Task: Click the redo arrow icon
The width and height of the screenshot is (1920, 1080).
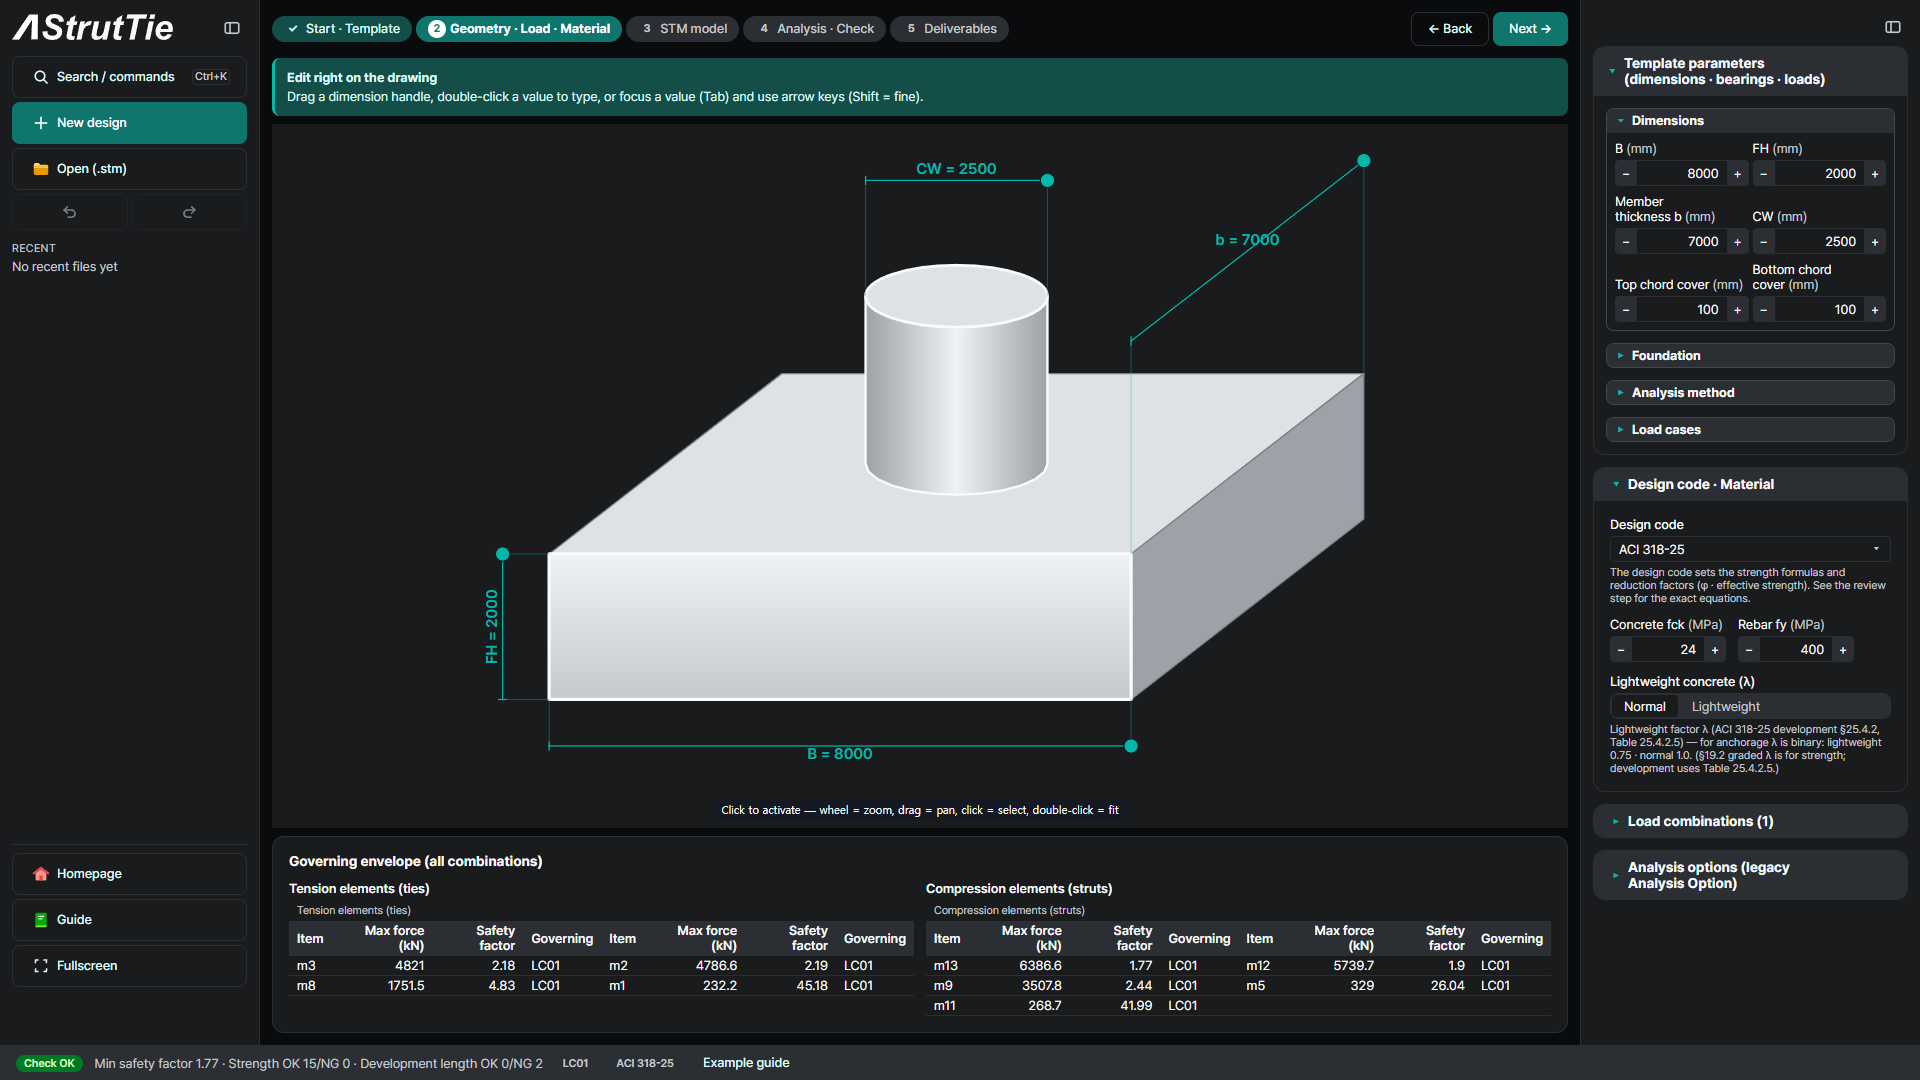Action: (x=189, y=212)
